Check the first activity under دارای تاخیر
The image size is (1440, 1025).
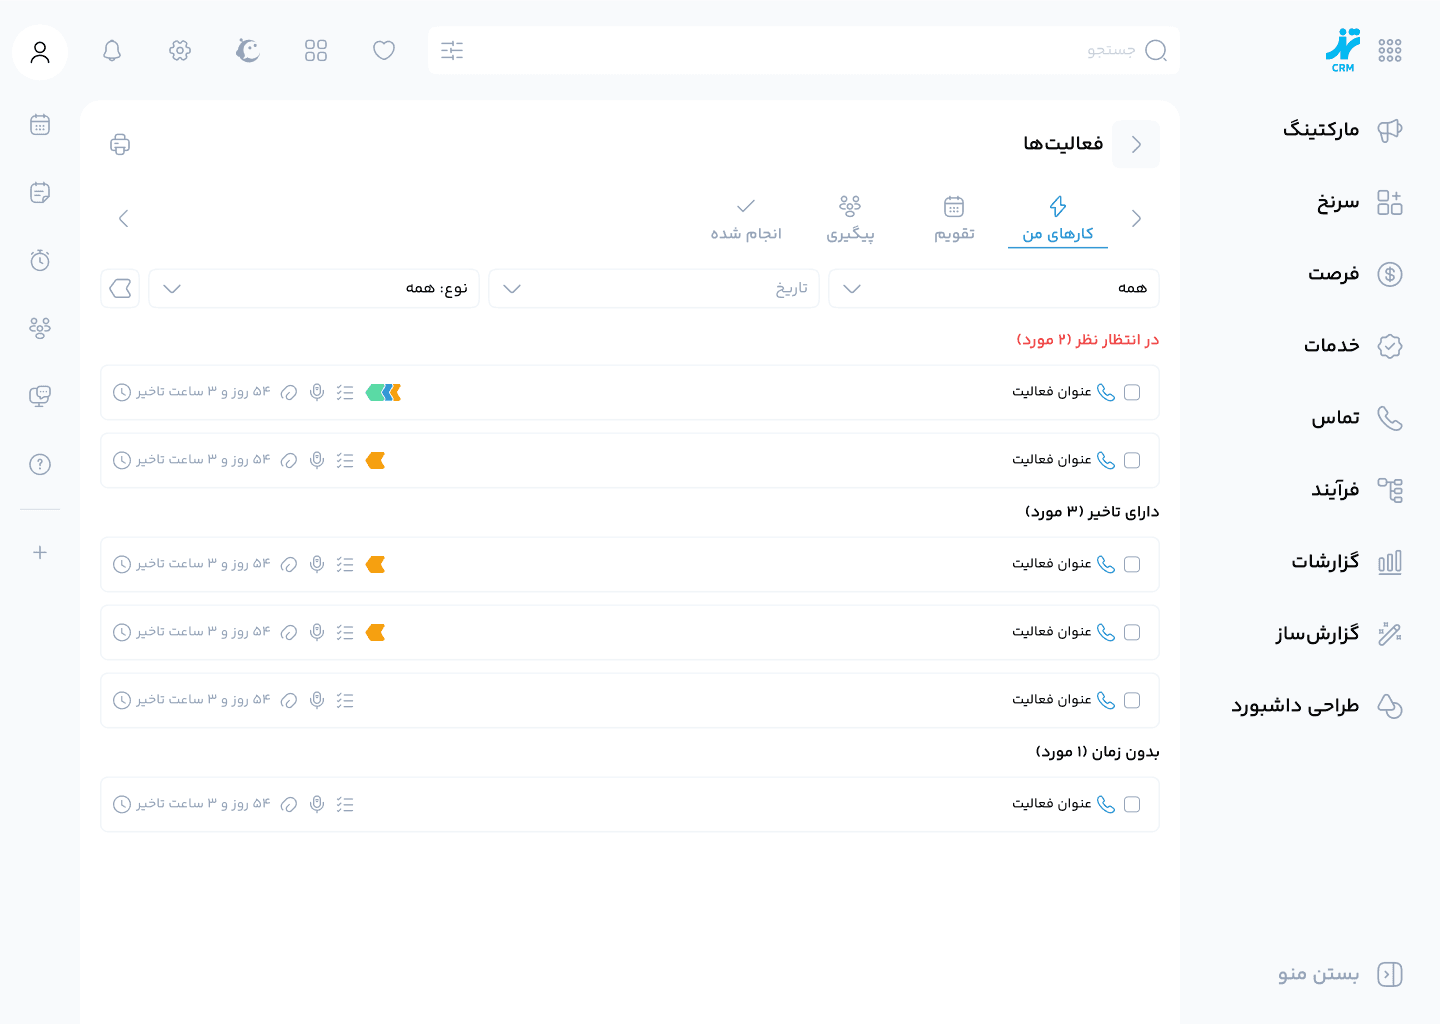coord(1132,564)
